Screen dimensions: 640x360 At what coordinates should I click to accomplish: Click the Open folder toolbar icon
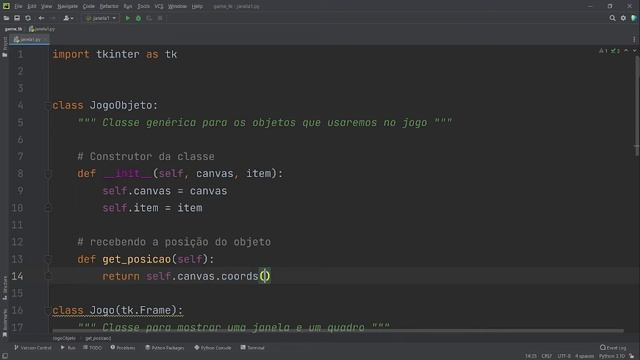pos(6,18)
